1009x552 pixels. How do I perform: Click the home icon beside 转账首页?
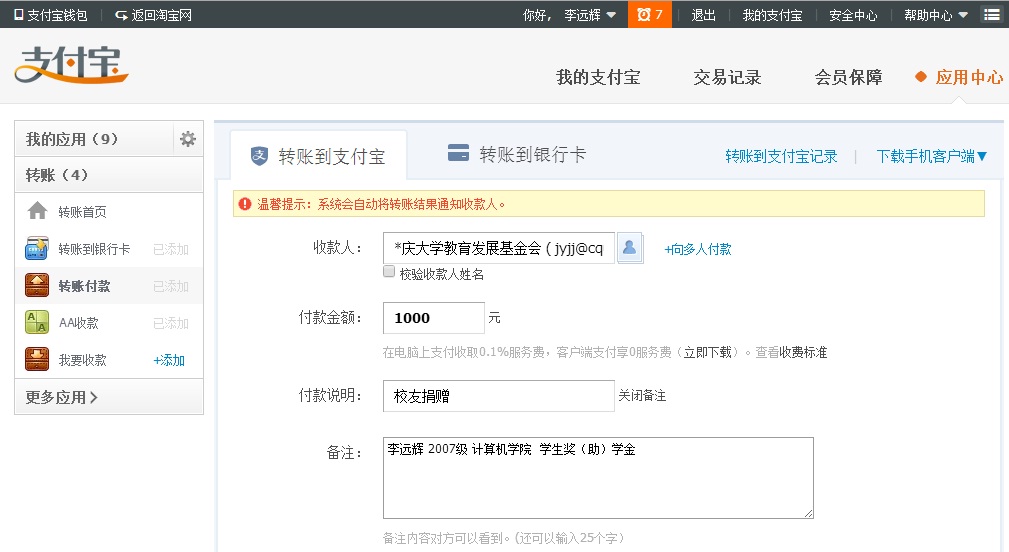[37, 211]
